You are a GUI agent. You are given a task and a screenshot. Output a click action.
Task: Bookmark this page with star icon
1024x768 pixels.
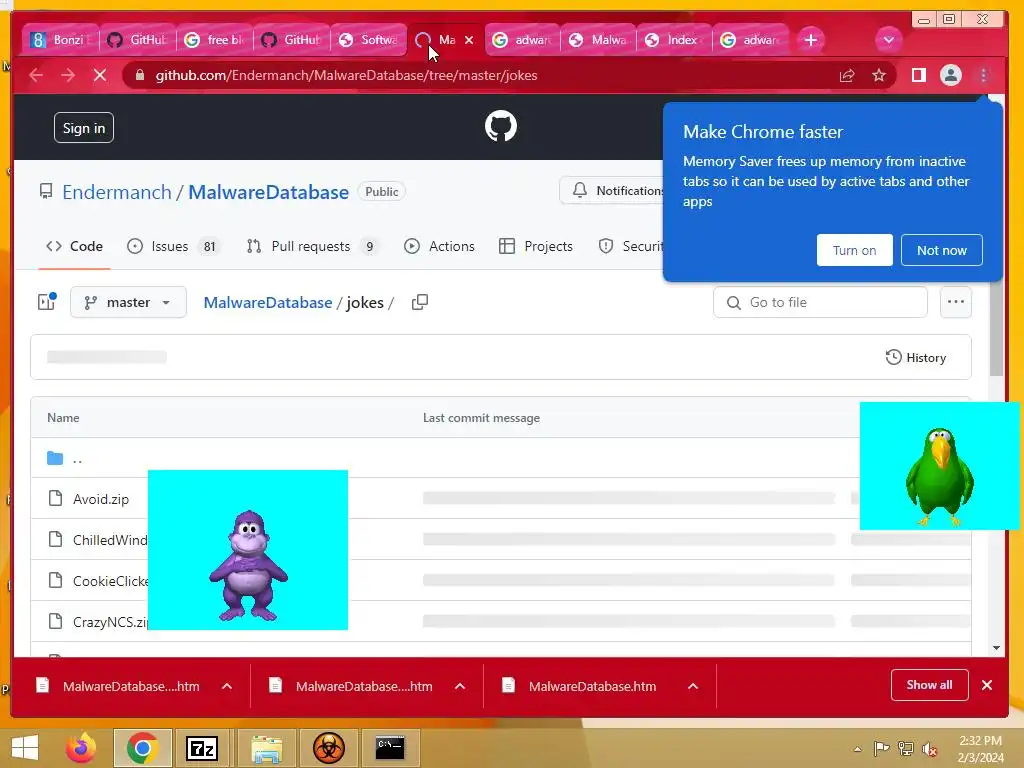(879, 75)
